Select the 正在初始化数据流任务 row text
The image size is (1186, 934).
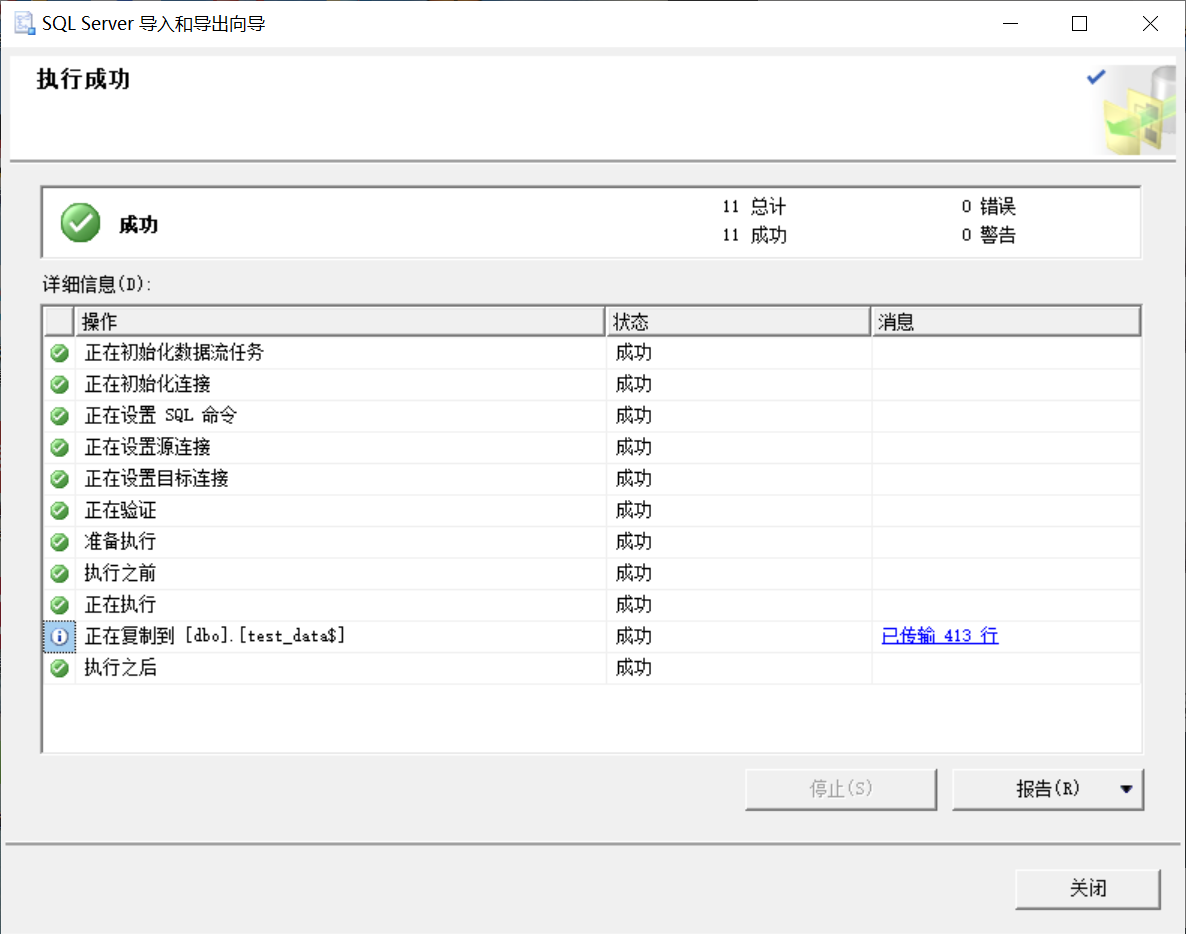(174, 352)
